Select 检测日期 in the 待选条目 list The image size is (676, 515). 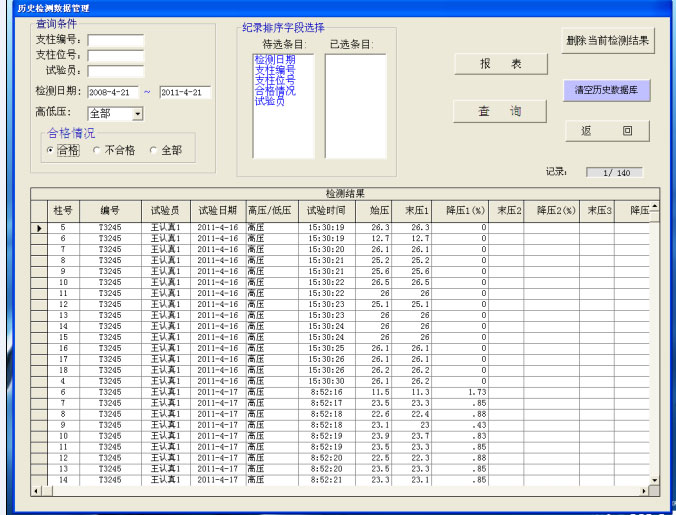pos(274,59)
